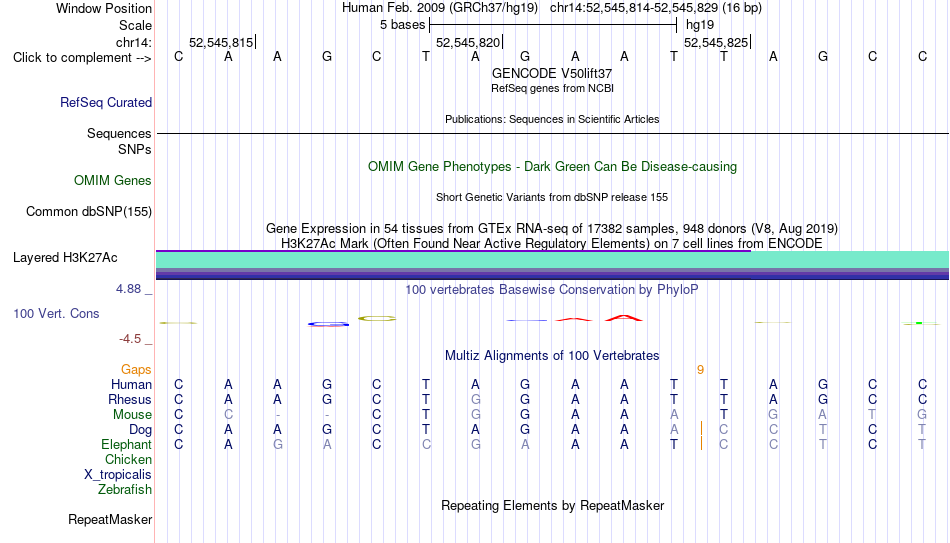
Task: Open the RefSeq Curated track label
Action: tap(105, 102)
